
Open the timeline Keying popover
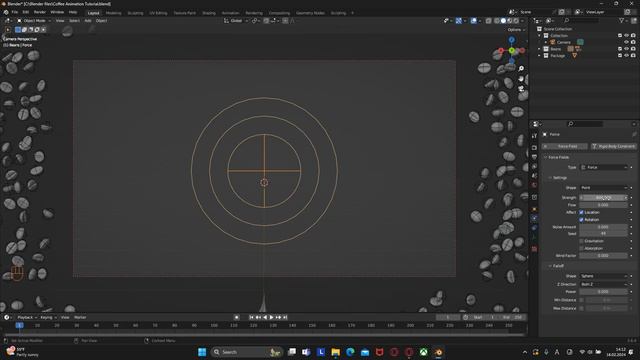48,317
